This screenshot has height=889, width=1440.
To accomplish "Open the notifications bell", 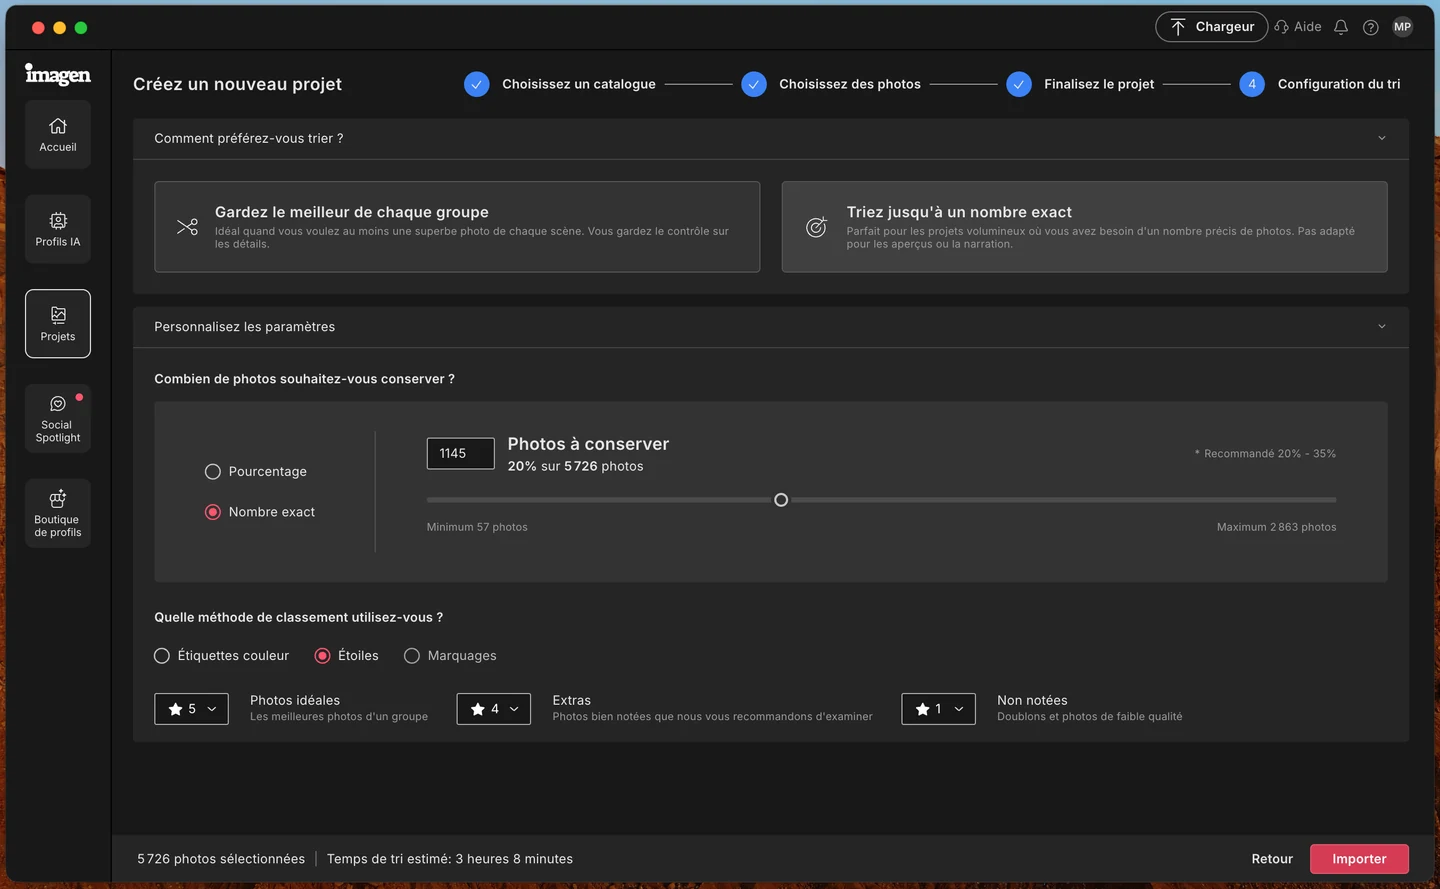I will point(1341,27).
